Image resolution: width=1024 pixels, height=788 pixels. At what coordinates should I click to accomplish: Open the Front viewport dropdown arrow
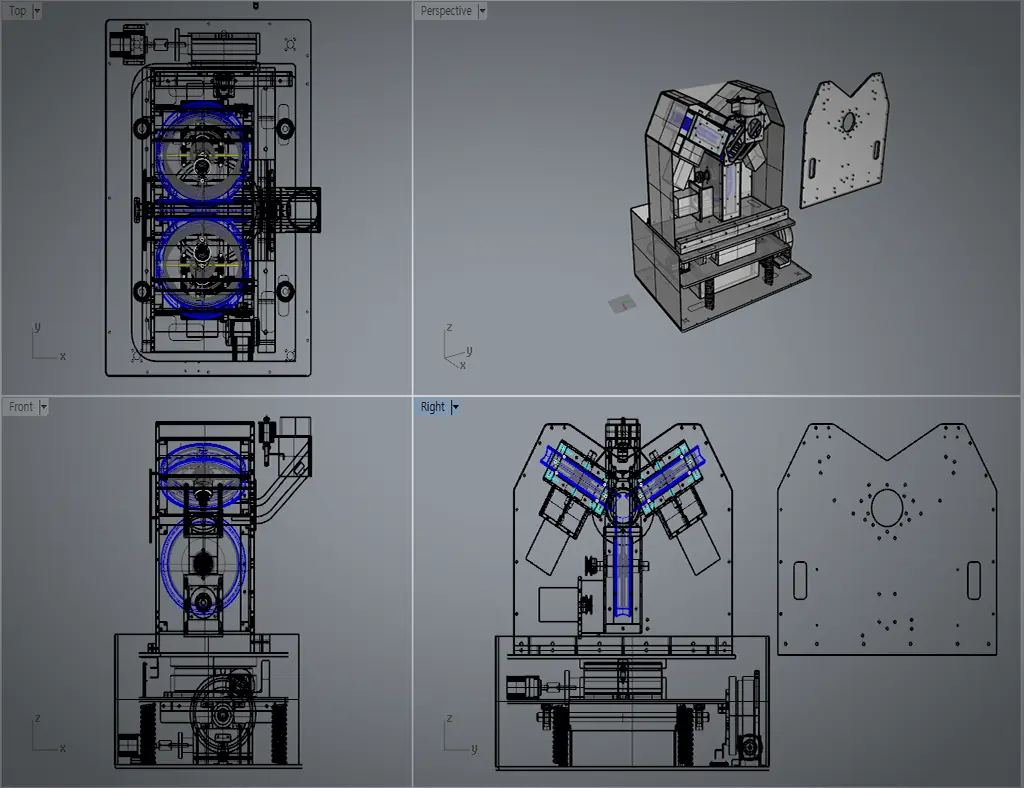pos(43,407)
